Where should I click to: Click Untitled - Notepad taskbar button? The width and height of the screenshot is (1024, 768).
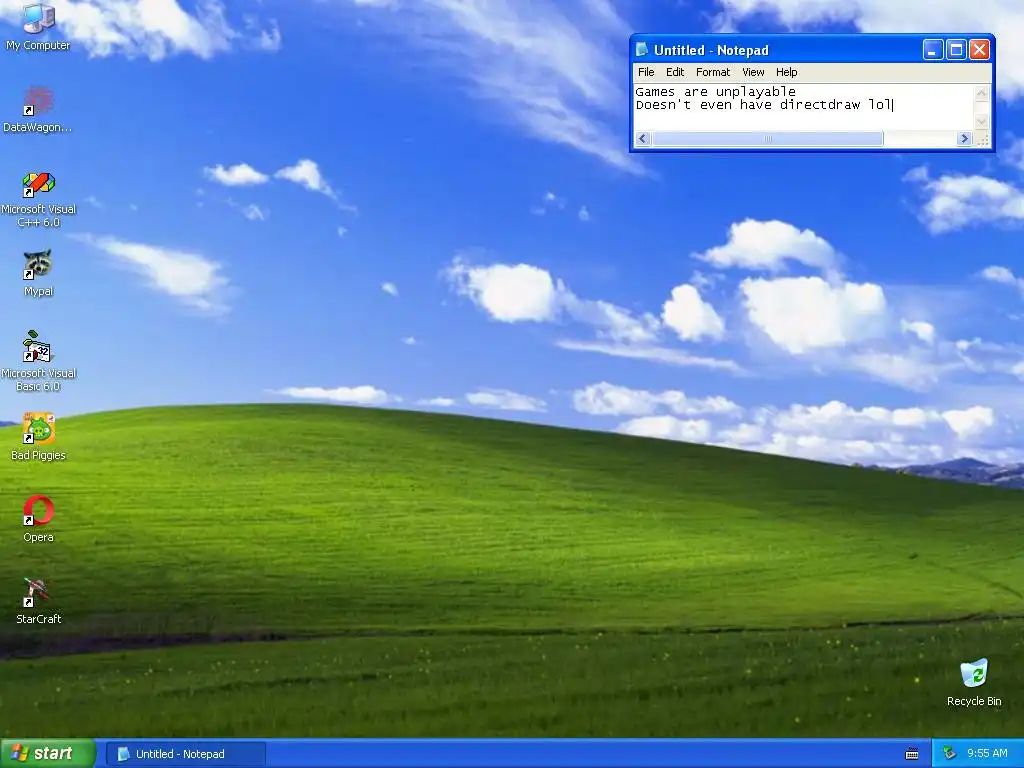pos(185,754)
